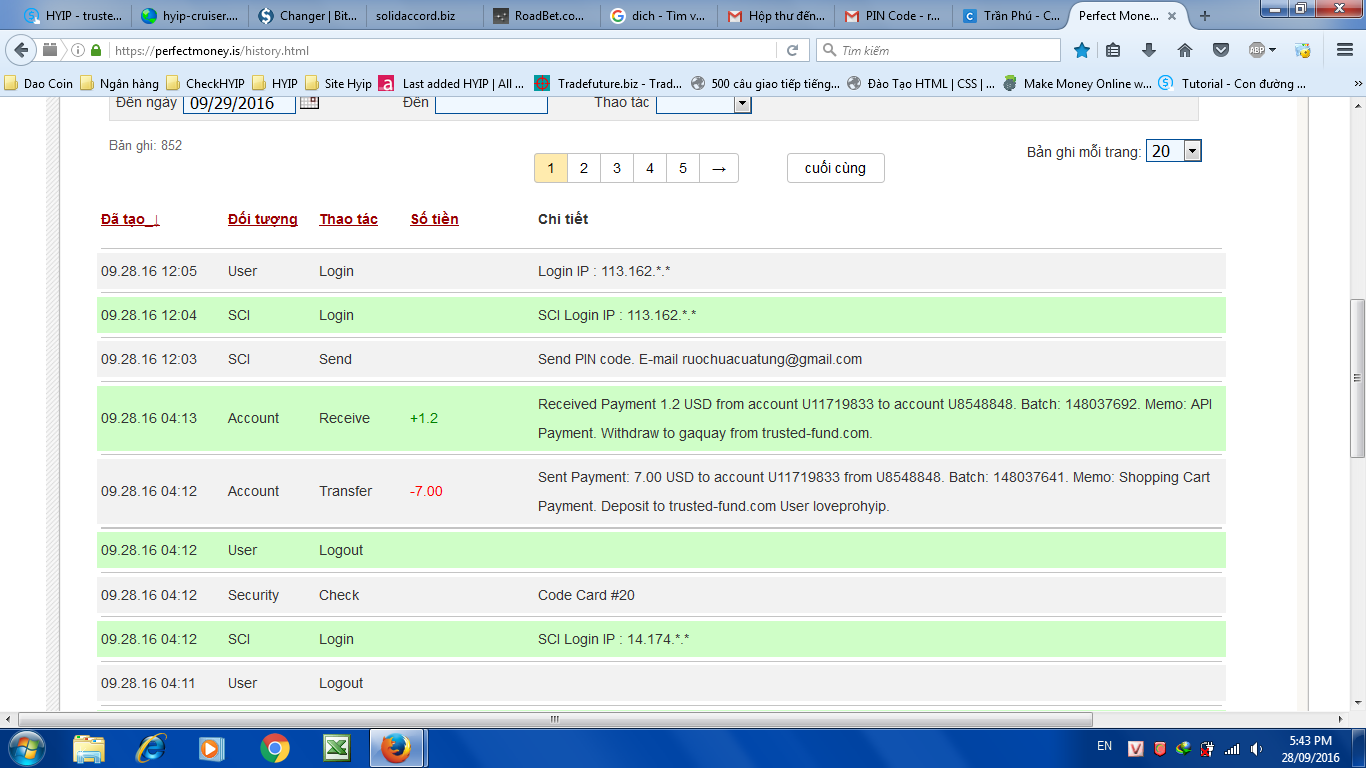
Task: Open the Site Hyip bookmarks folder
Action: tap(338, 84)
